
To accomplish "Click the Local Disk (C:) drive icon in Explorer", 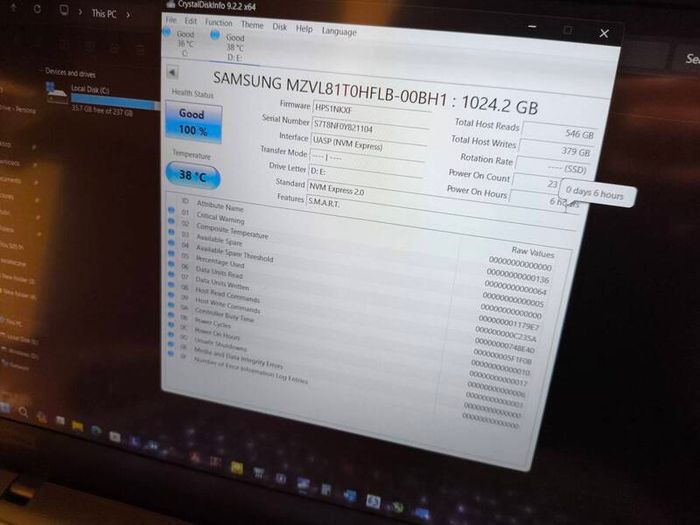I will (56, 92).
